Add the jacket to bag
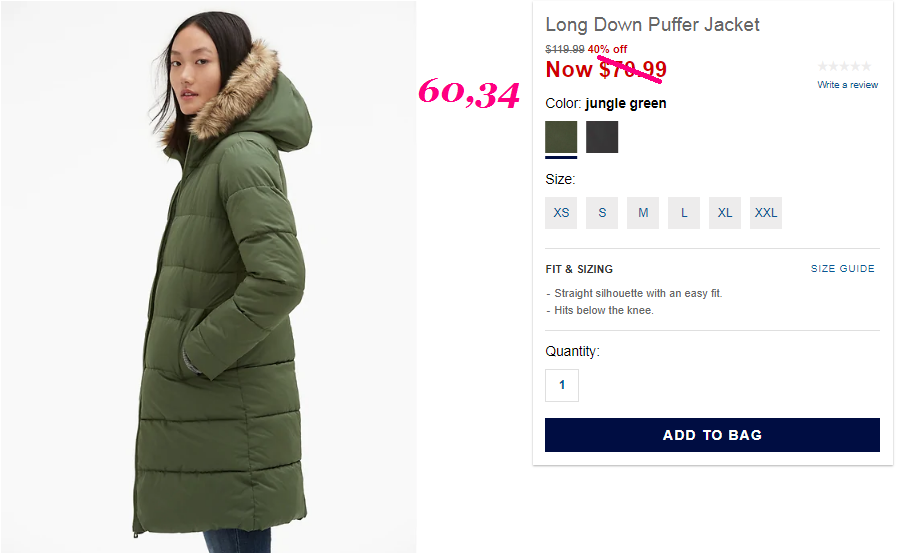Viewport: 901px width, 553px height. click(x=712, y=435)
